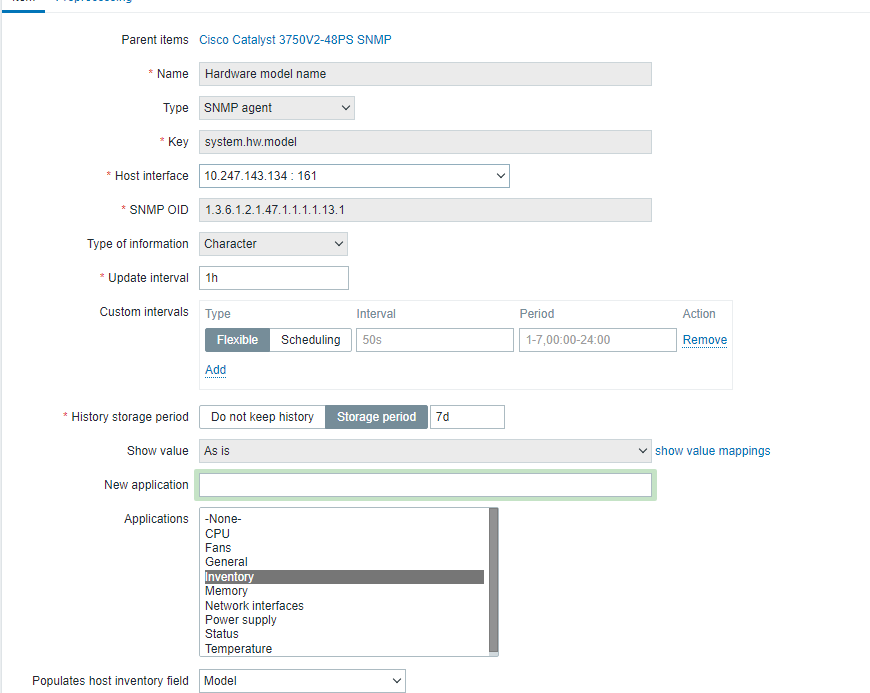The width and height of the screenshot is (870, 693).
Task: Click the custom Interval 50s field
Action: tap(434, 340)
